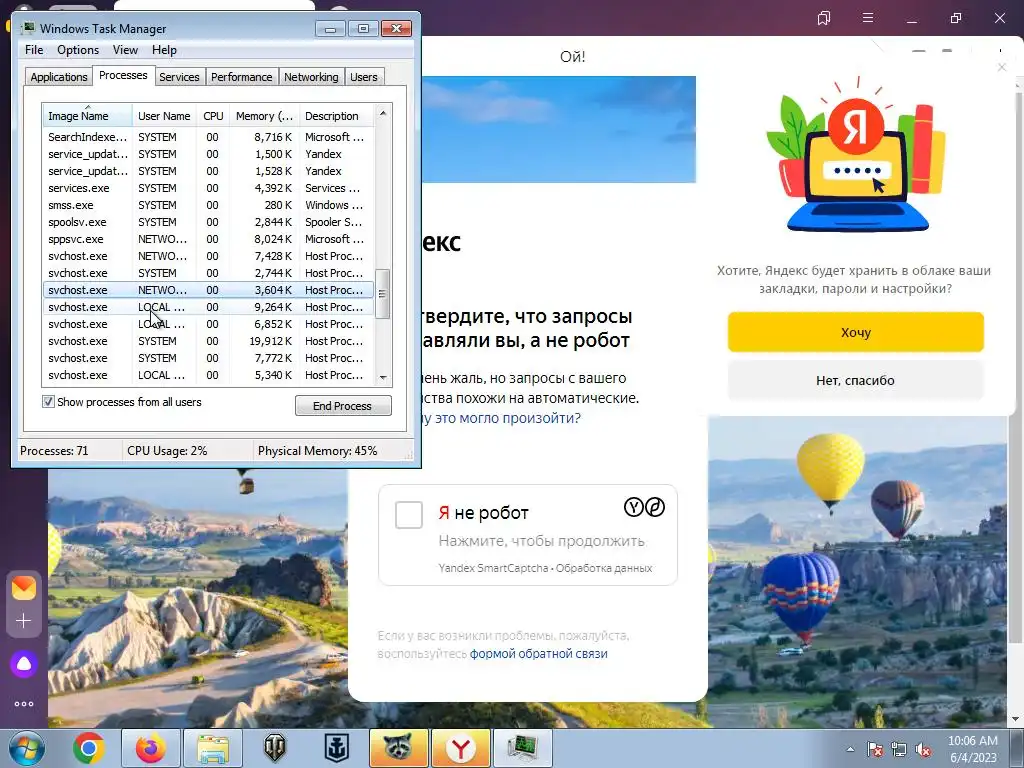Open Yandex Mail sidebar icon
This screenshot has width=1024, height=768.
[x=24, y=587]
